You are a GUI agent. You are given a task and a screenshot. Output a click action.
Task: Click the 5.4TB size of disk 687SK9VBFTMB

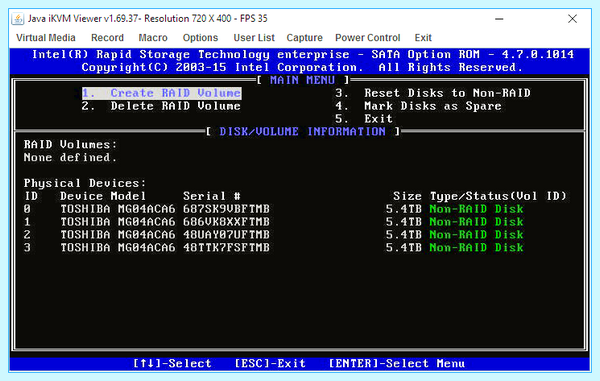[403, 209]
